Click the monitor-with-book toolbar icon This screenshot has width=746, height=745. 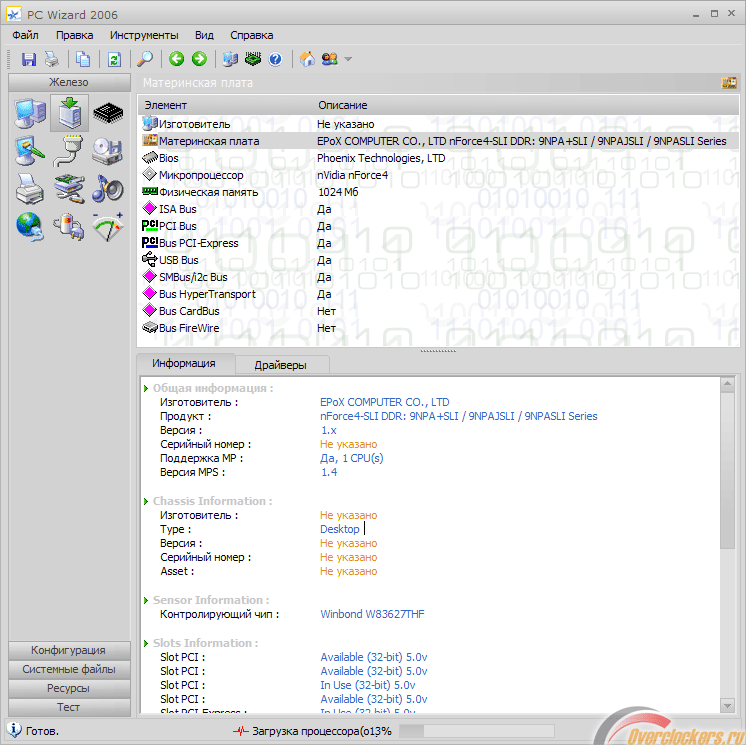click(230, 59)
